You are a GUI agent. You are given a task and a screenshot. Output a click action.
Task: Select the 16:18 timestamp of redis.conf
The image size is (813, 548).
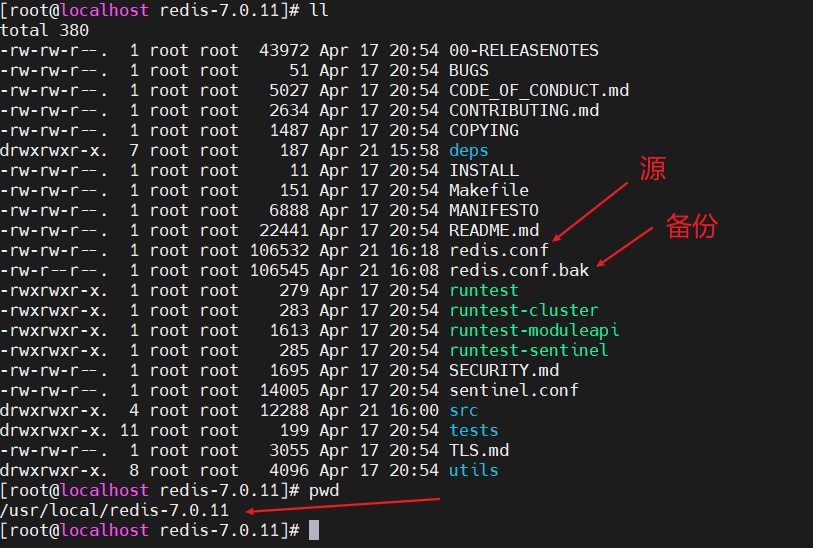pyautogui.click(x=414, y=250)
